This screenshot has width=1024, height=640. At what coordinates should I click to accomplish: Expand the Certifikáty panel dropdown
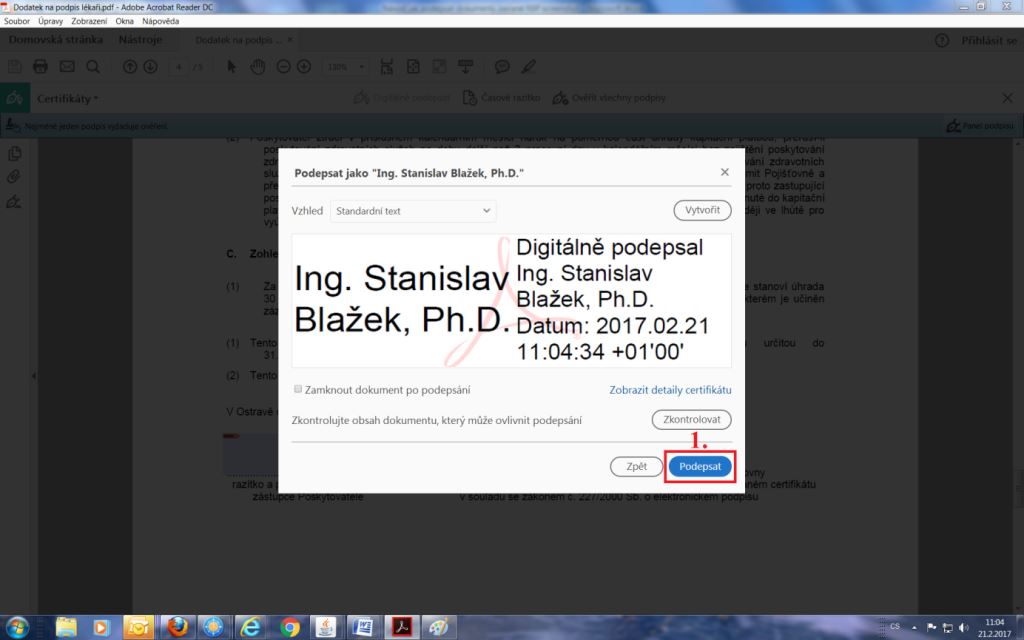point(69,98)
